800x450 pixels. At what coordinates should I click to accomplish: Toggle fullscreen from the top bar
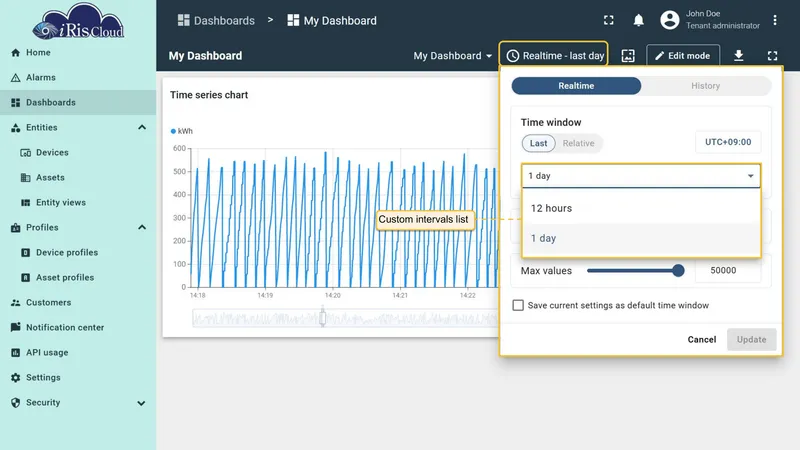[609, 20]
